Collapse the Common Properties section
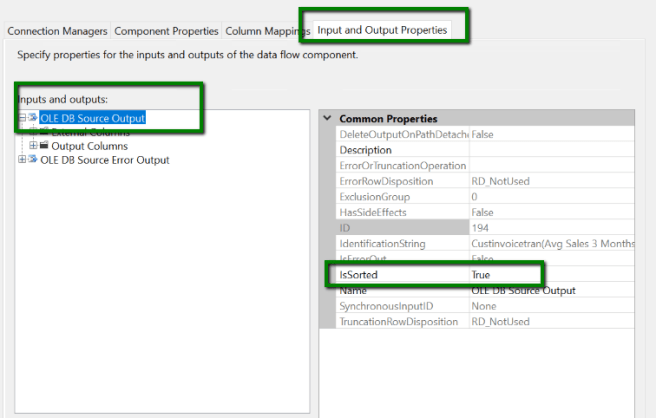 [x=327, y=119]
